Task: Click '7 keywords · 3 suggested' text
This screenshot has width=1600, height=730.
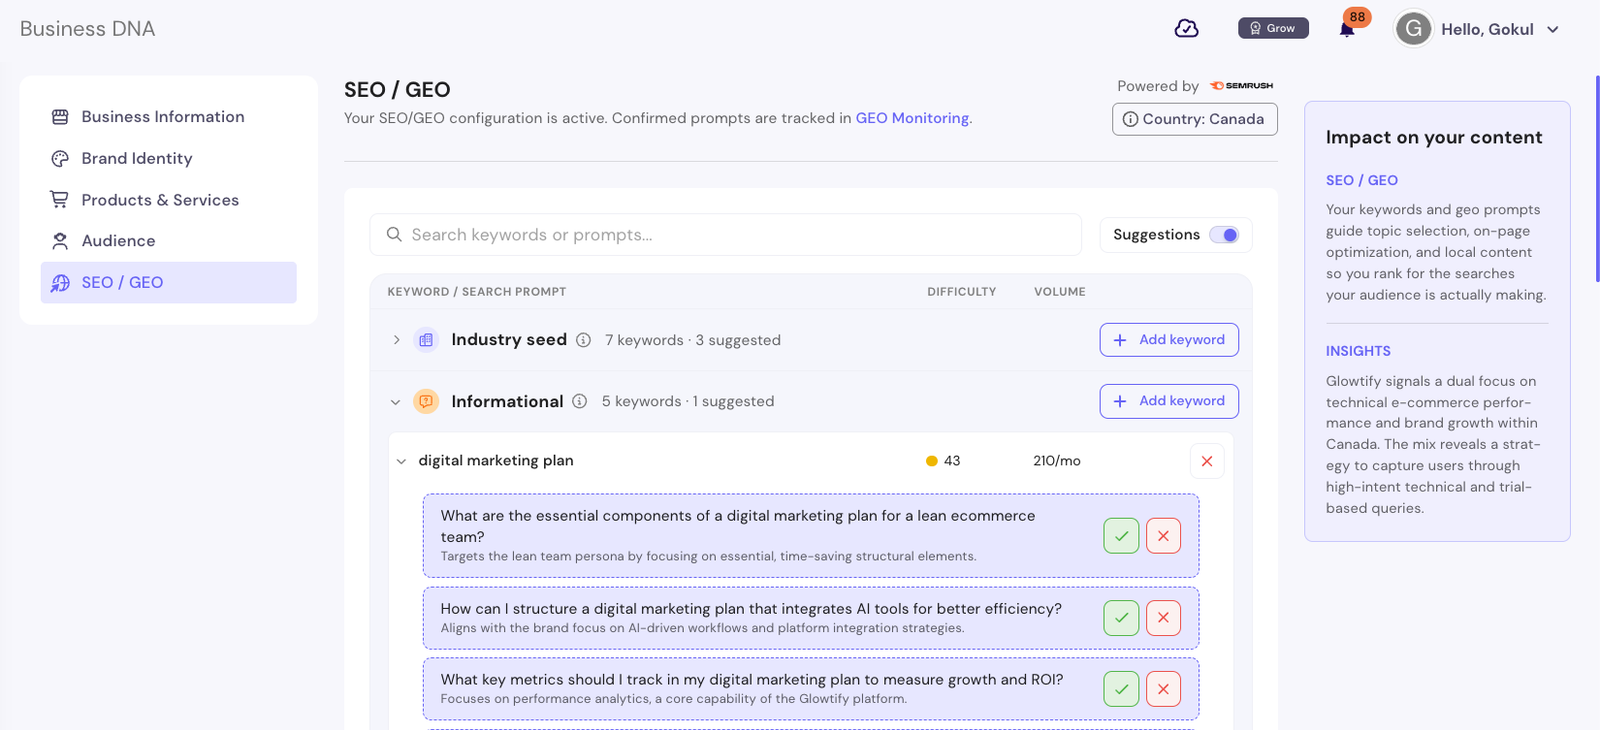Action: [693, 340]
